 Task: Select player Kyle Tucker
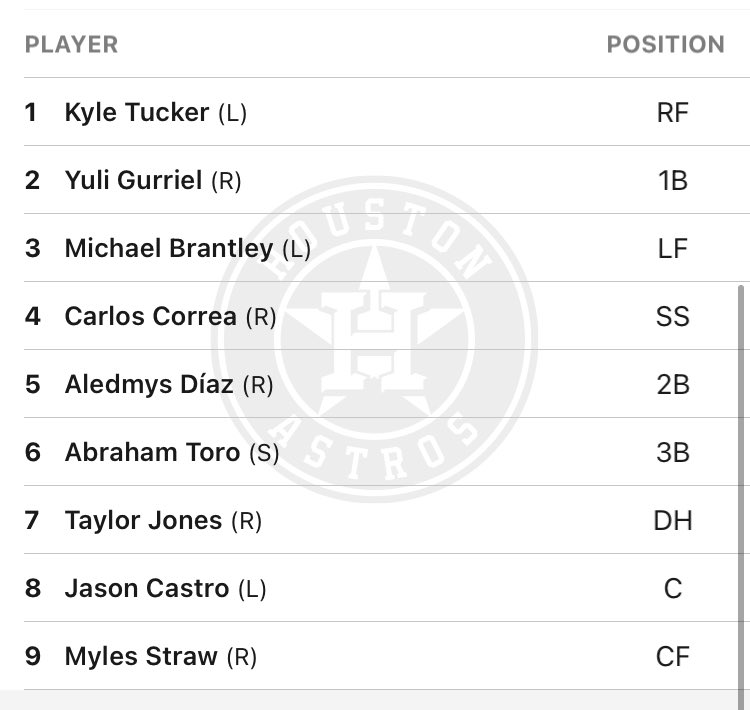136,112
